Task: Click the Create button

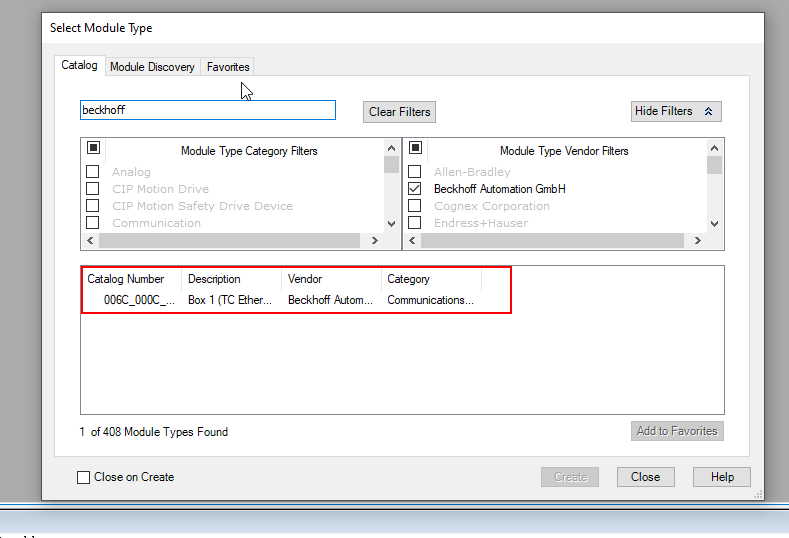Action: click(570, 477)
